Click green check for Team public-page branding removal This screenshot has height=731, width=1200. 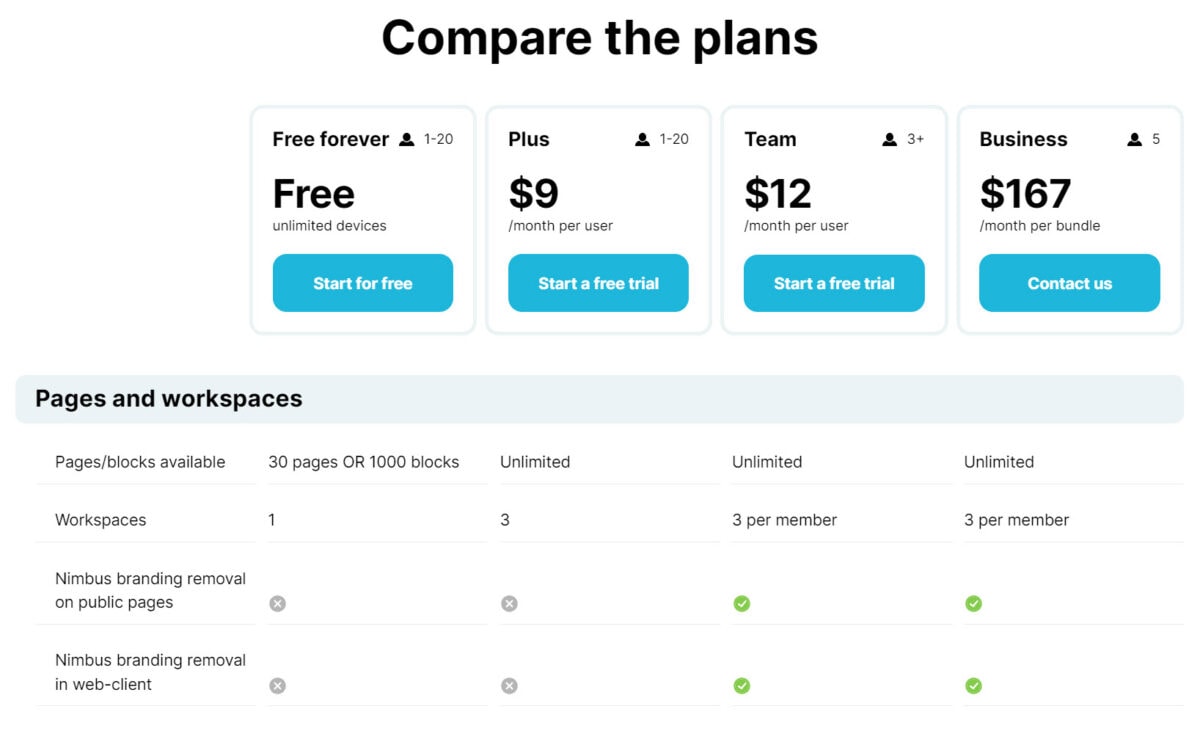741,603
